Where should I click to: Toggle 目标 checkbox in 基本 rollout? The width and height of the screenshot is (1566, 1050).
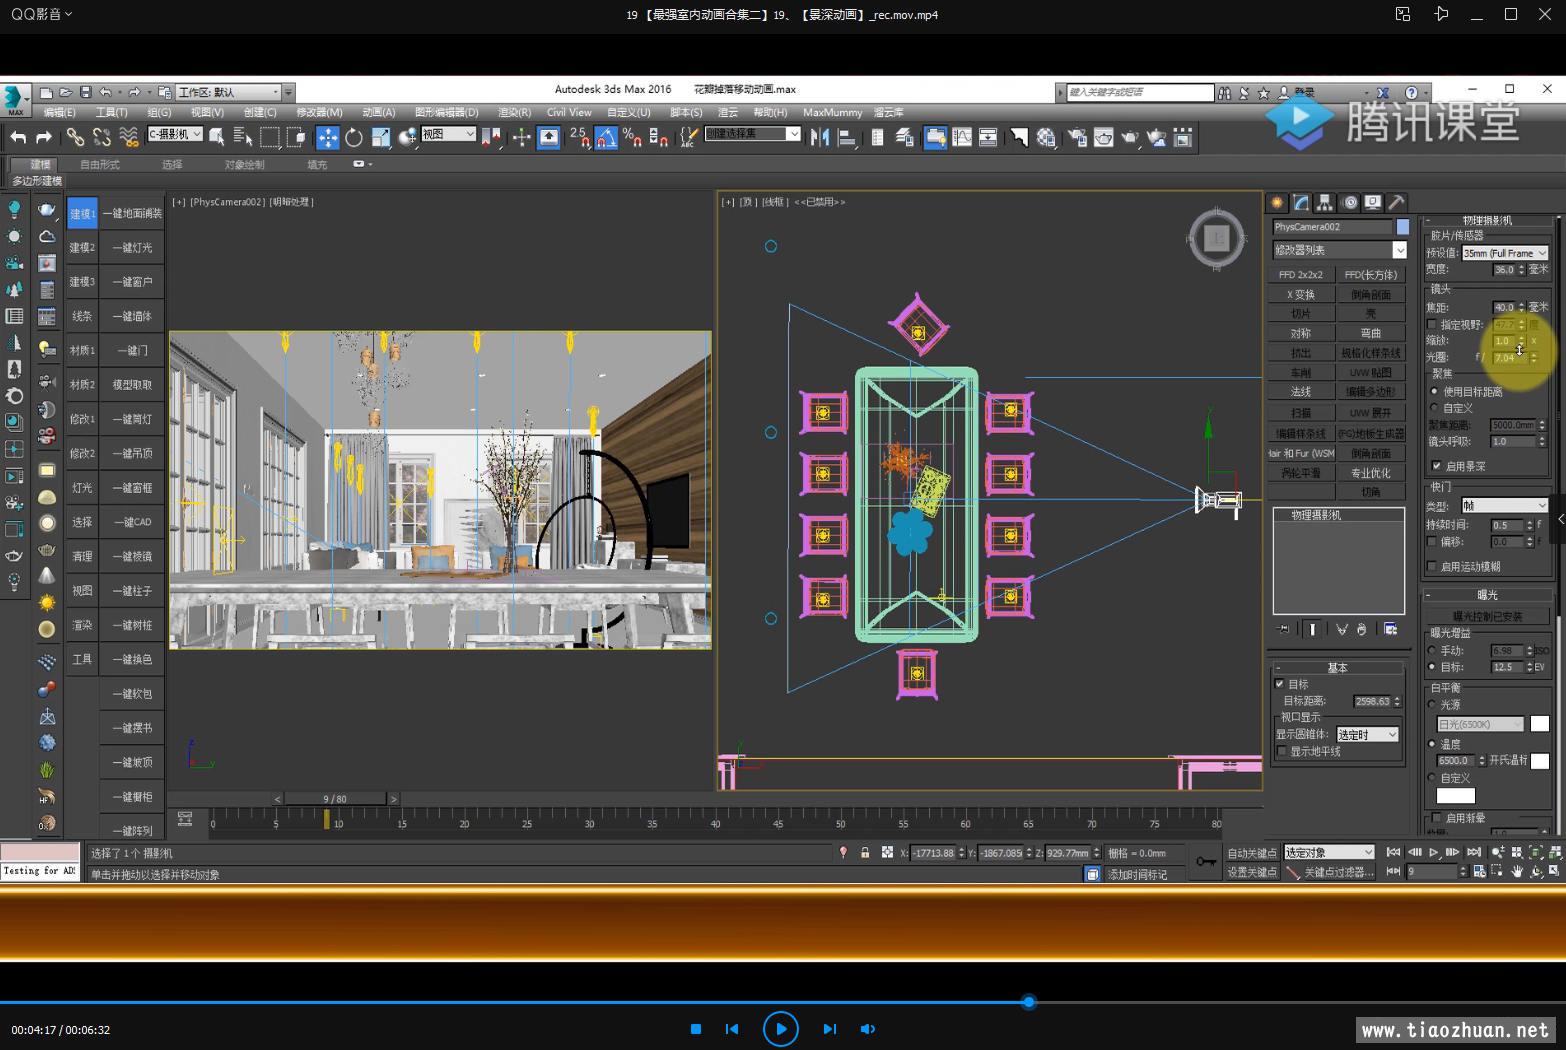1280,684
